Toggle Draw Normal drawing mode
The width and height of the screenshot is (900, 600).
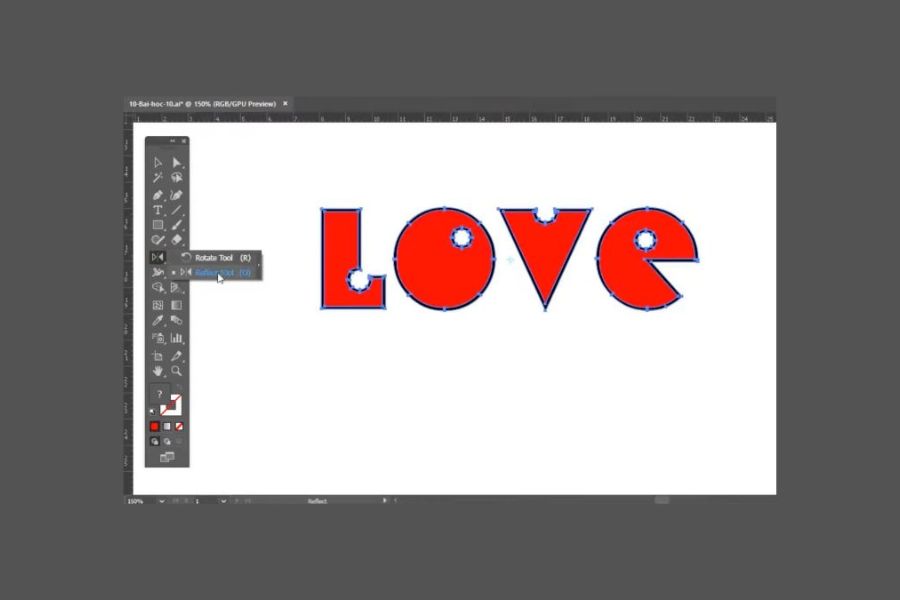click(x=155, y=441)
